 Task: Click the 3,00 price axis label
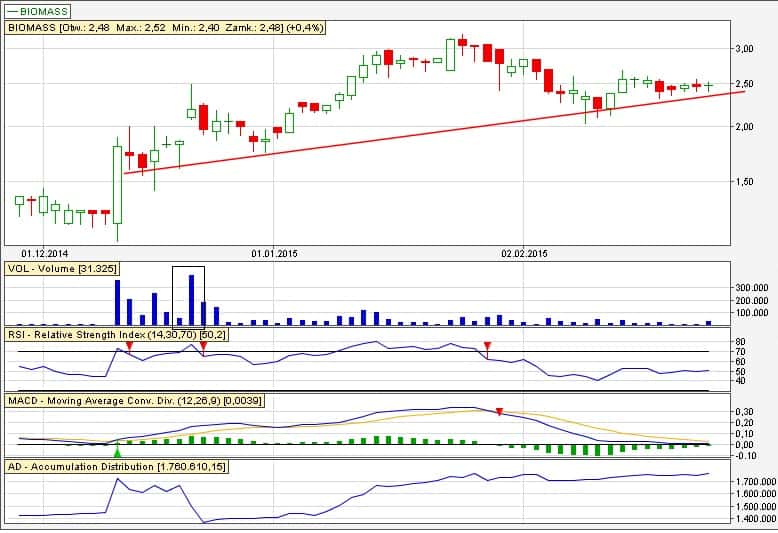click(744, 48)
